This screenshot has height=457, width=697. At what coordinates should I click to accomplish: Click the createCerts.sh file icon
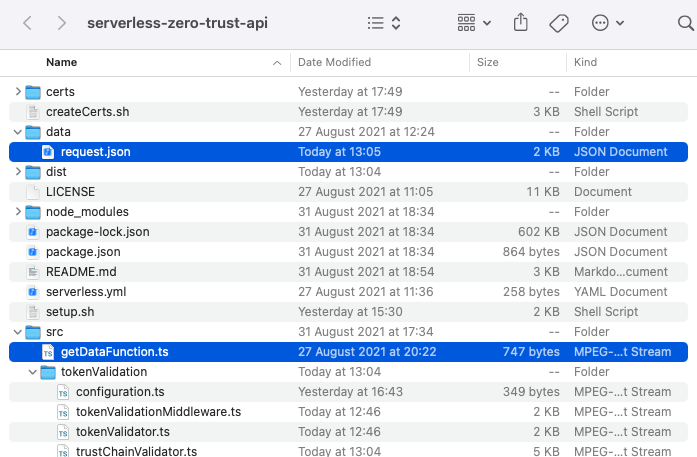(33, 112)
